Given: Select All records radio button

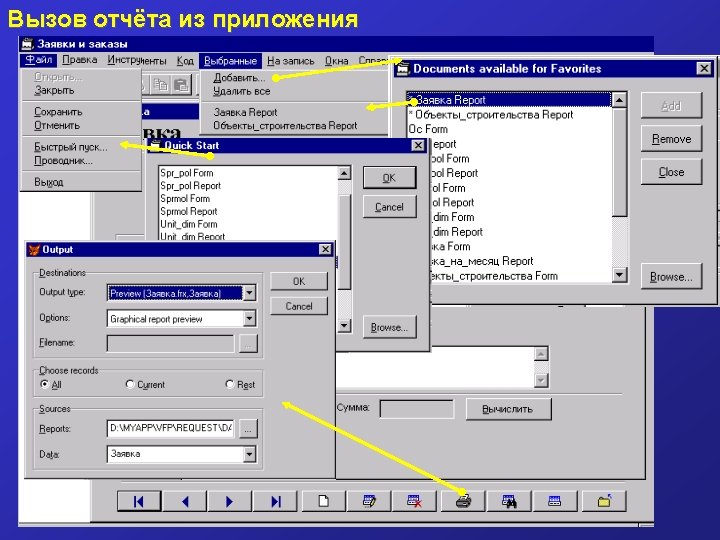Looking at the screenshot, I should (x=45, y=384).
